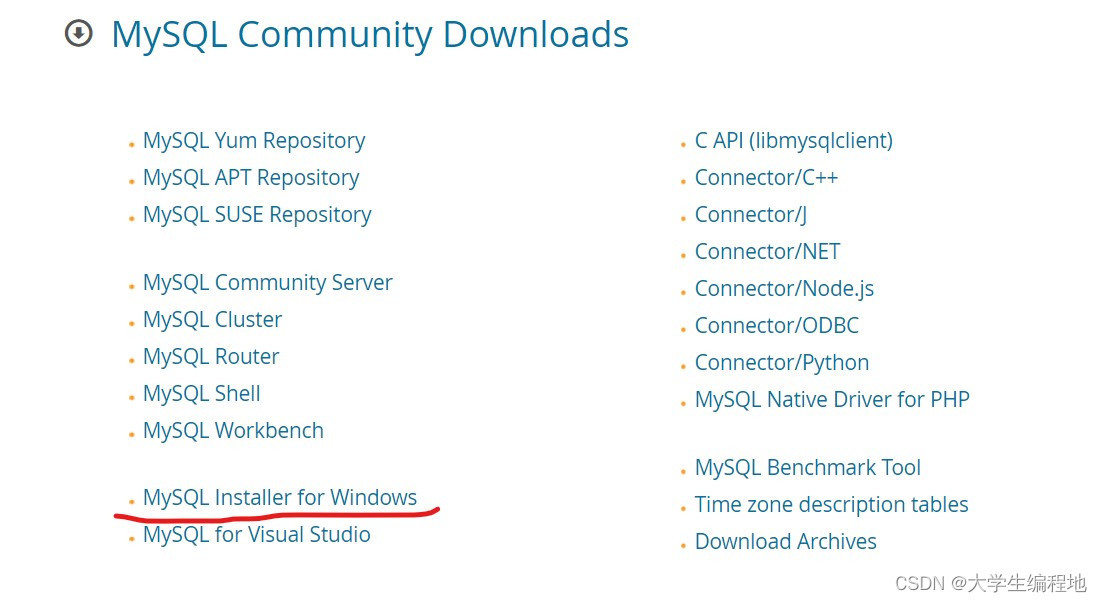Viewport: 1102px width, 602px height.
Task: Visit the MySQL Cluster link
Action: click(212, 320)
